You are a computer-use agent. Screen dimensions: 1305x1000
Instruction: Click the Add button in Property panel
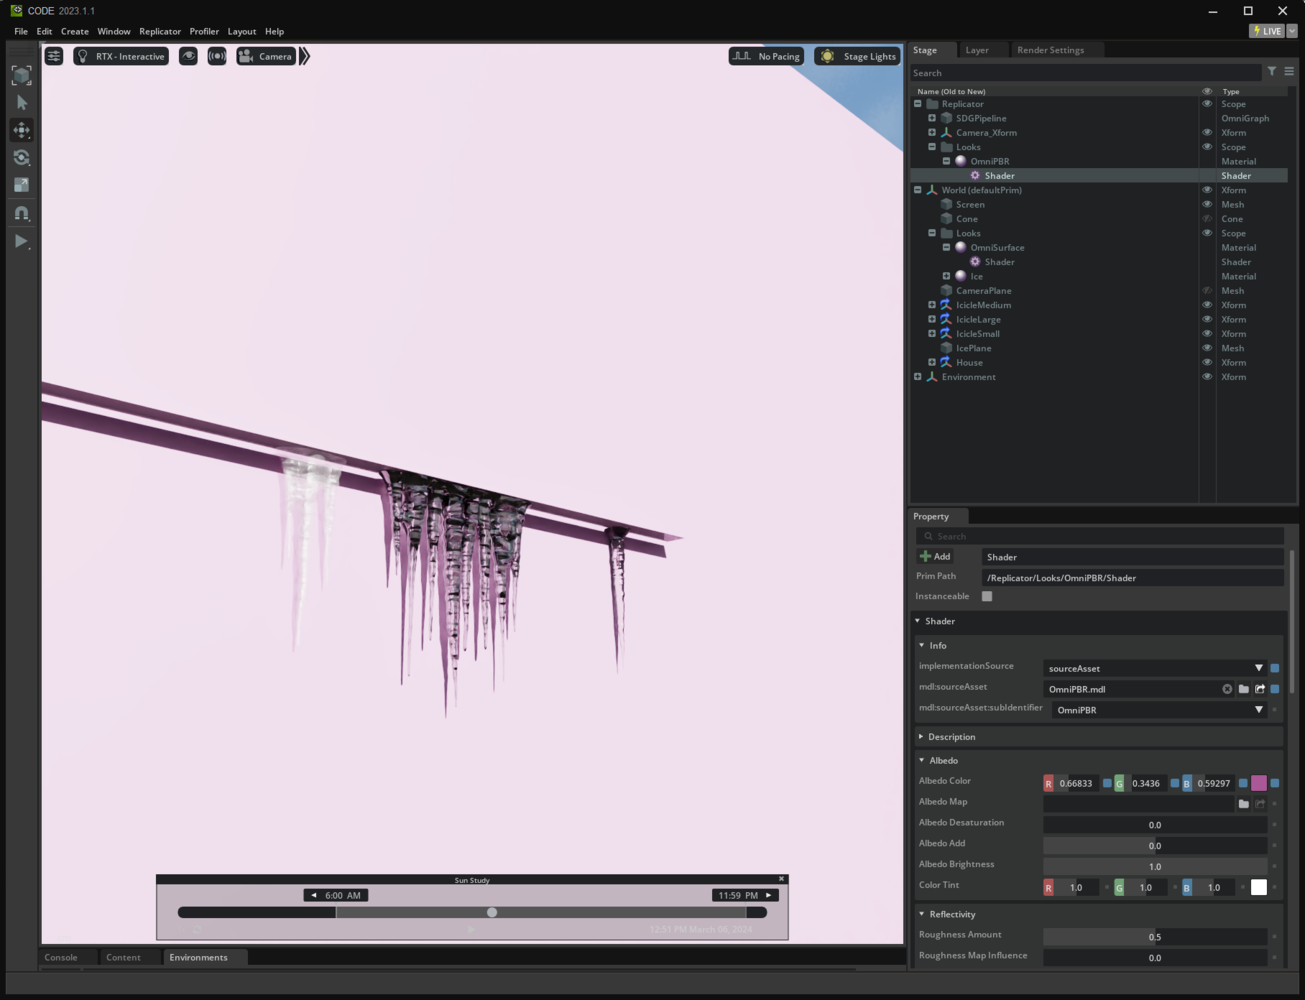click(x=935, y=557)
